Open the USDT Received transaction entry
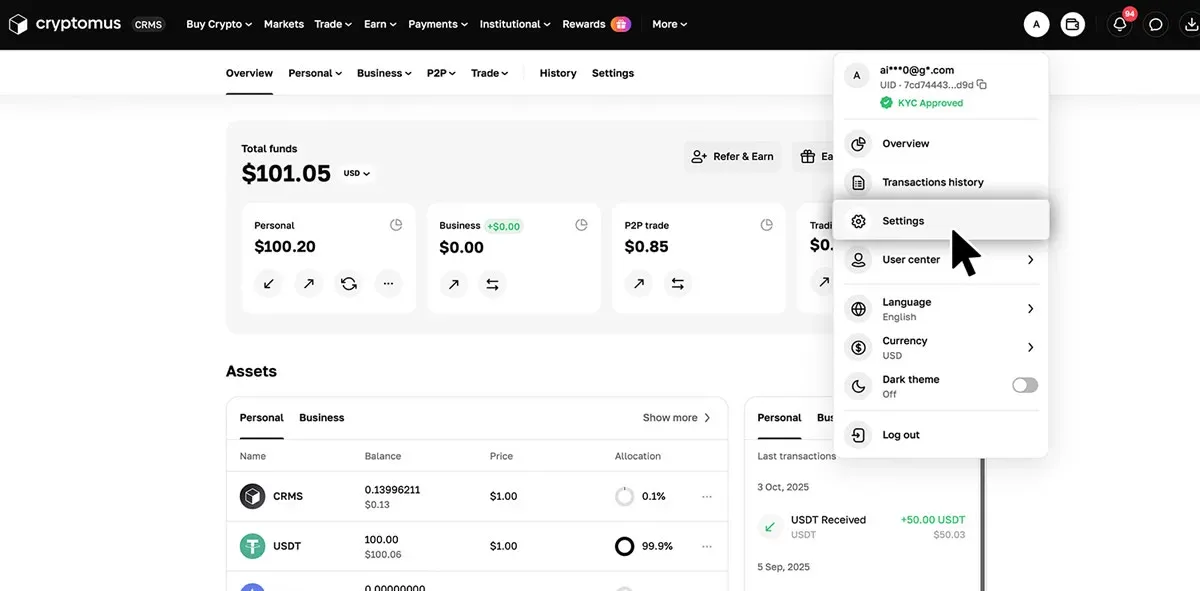This screenshot has height=591, width=1200. coord(860,526)
